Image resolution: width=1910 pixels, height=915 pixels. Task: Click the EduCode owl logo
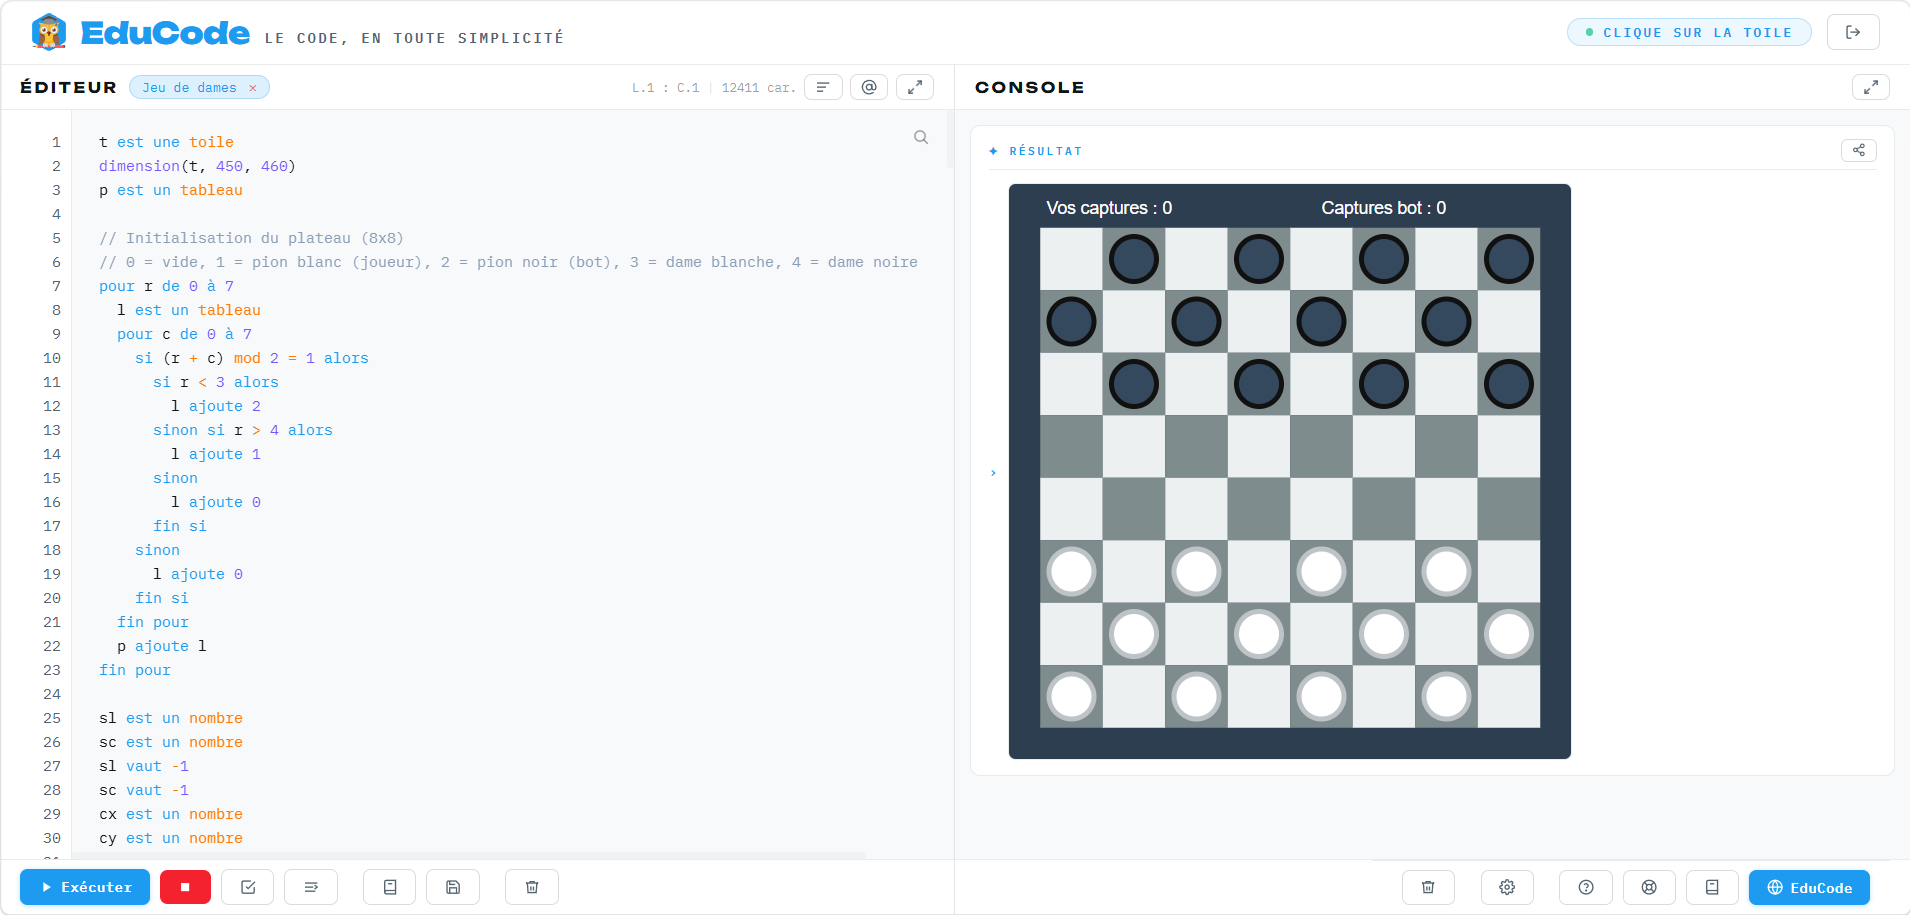[x=48, y=32]
